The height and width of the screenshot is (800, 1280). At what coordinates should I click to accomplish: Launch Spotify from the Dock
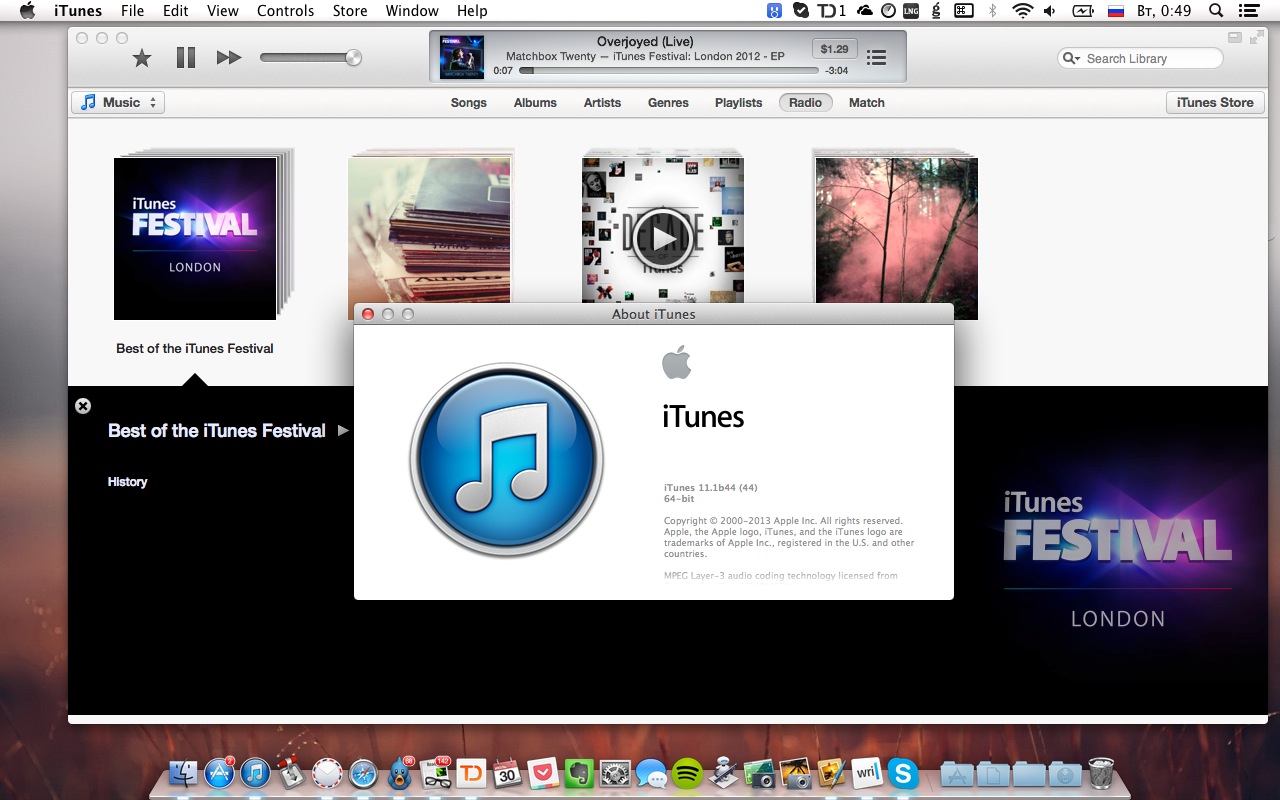pos(687,773)
